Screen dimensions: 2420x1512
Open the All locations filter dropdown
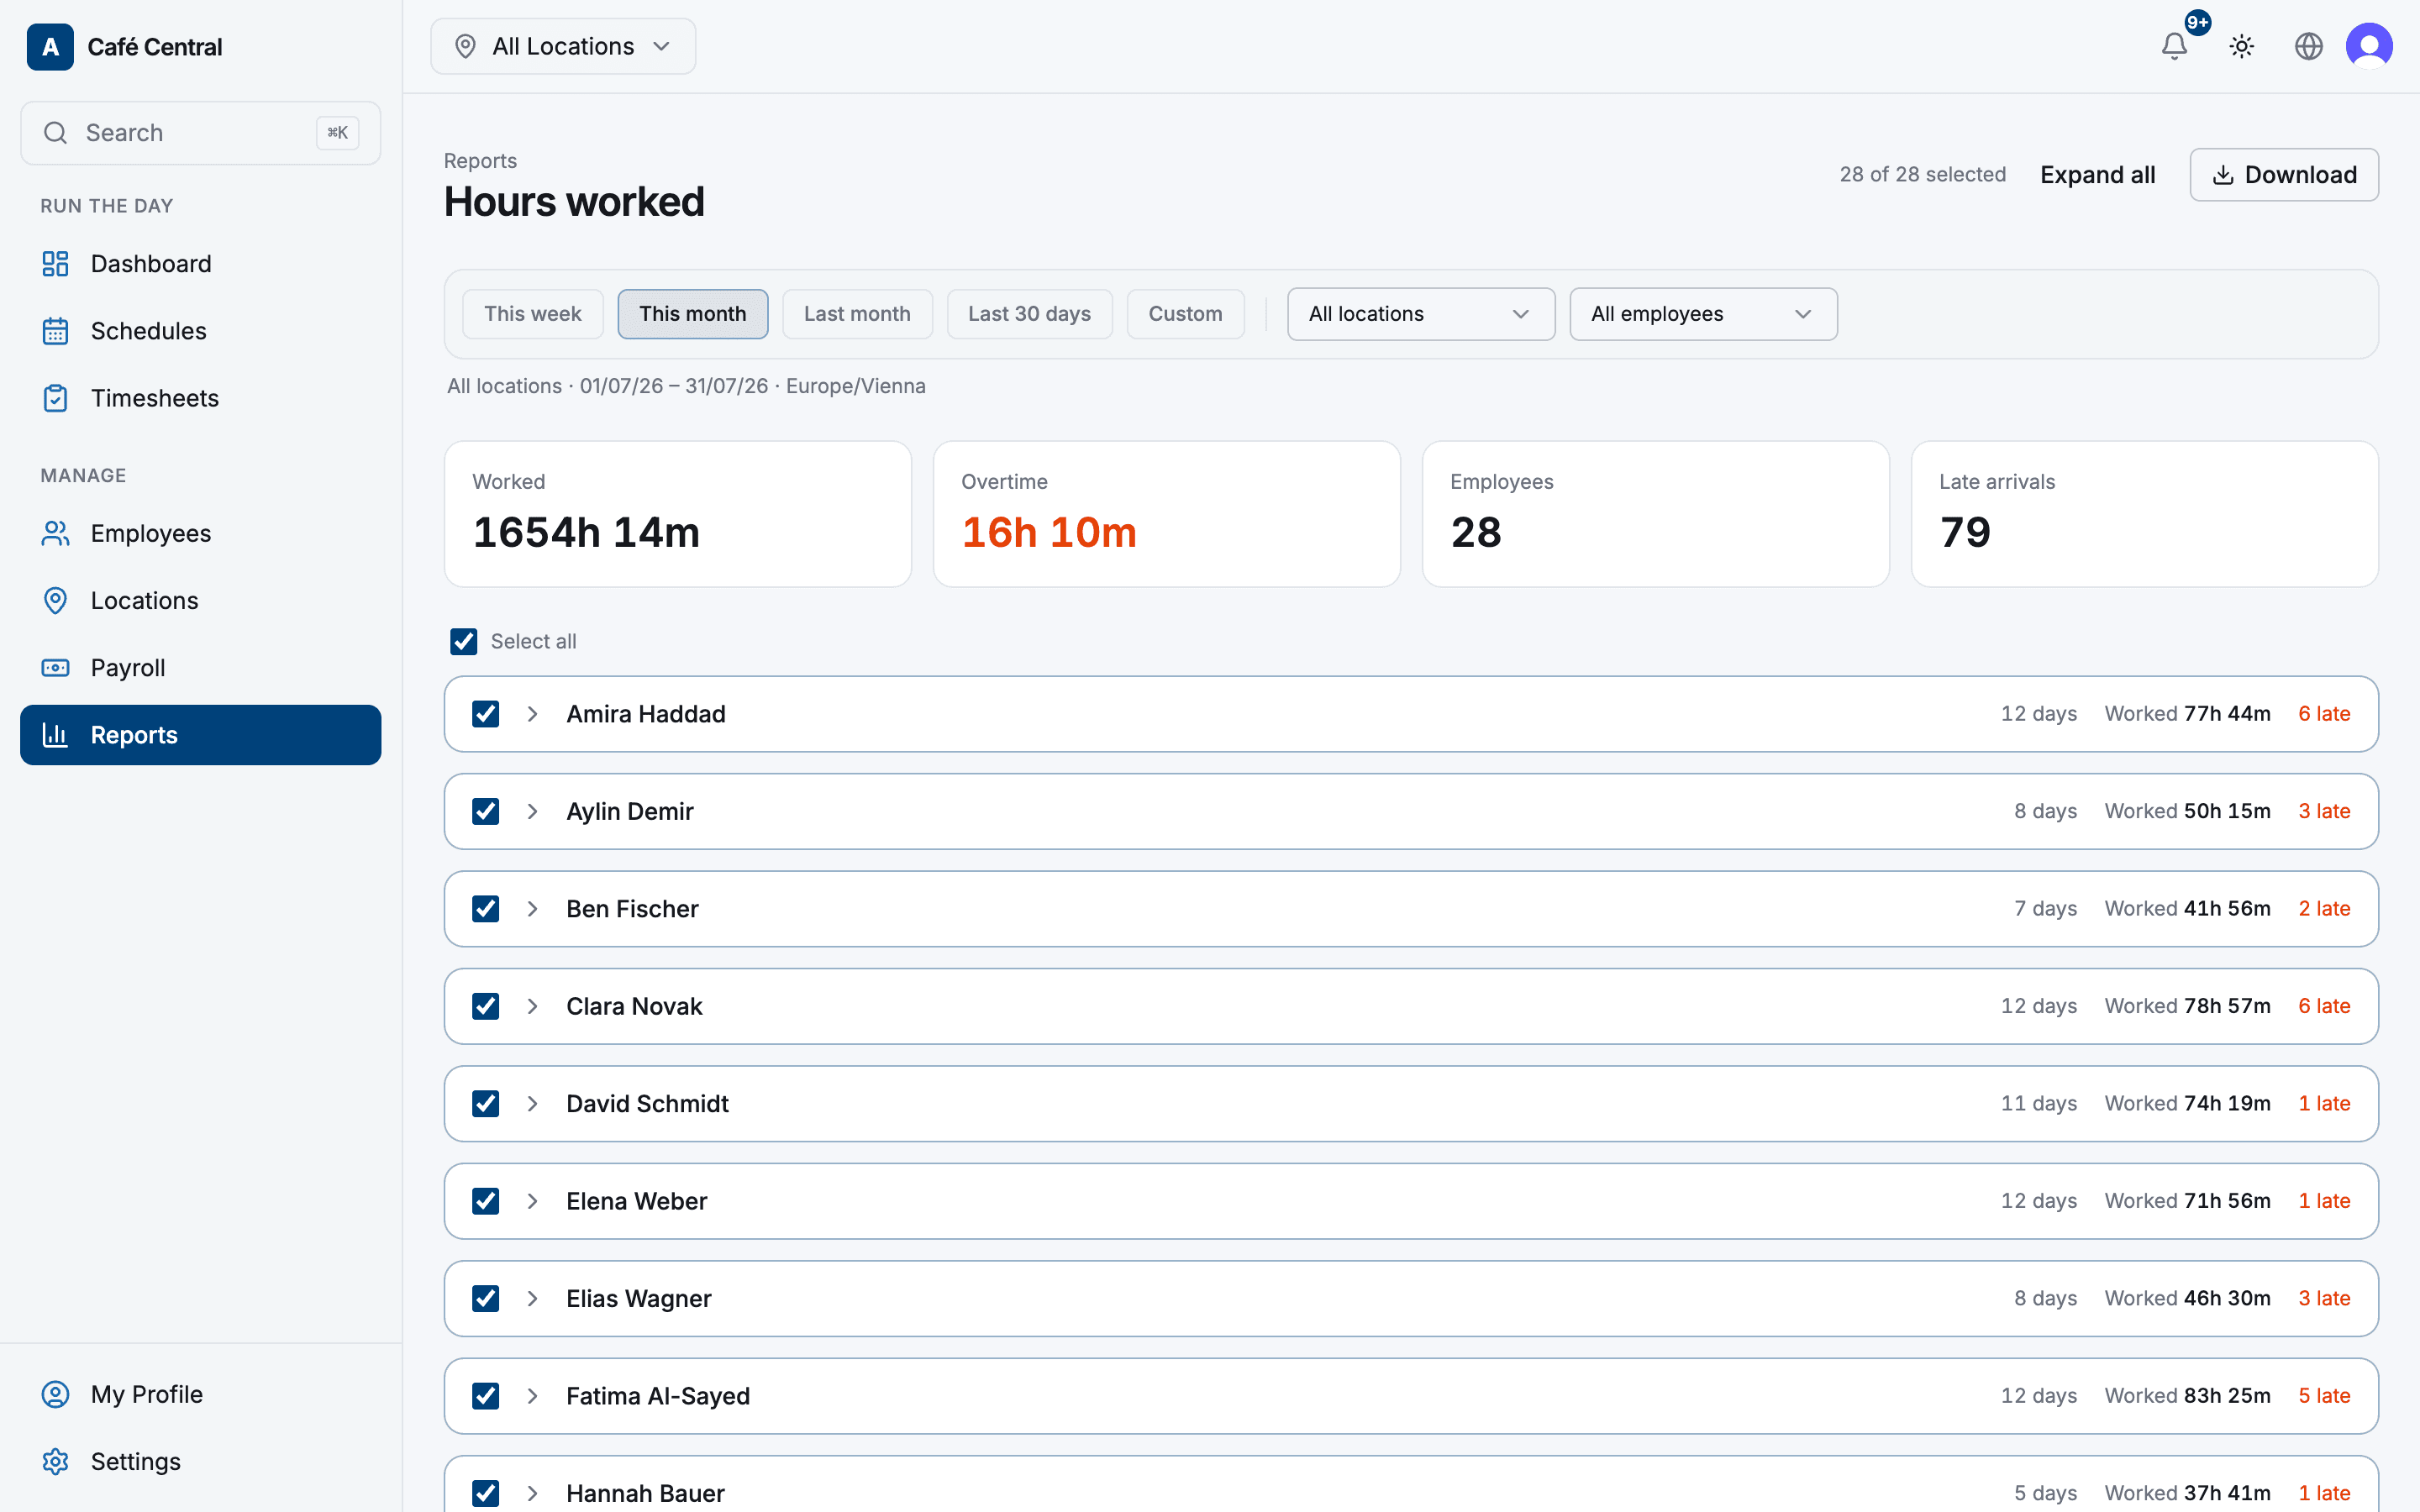tap(1421, 314)
